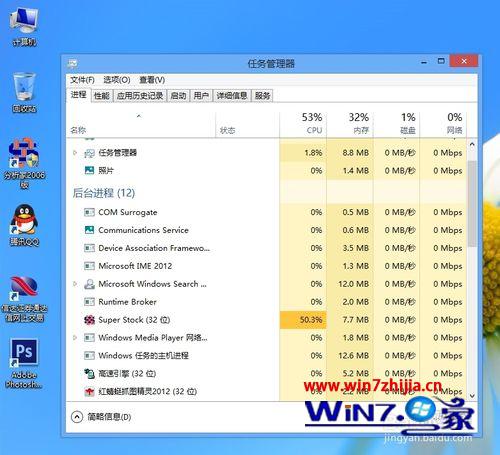Switch to the 用户 tab

point(201,96)
